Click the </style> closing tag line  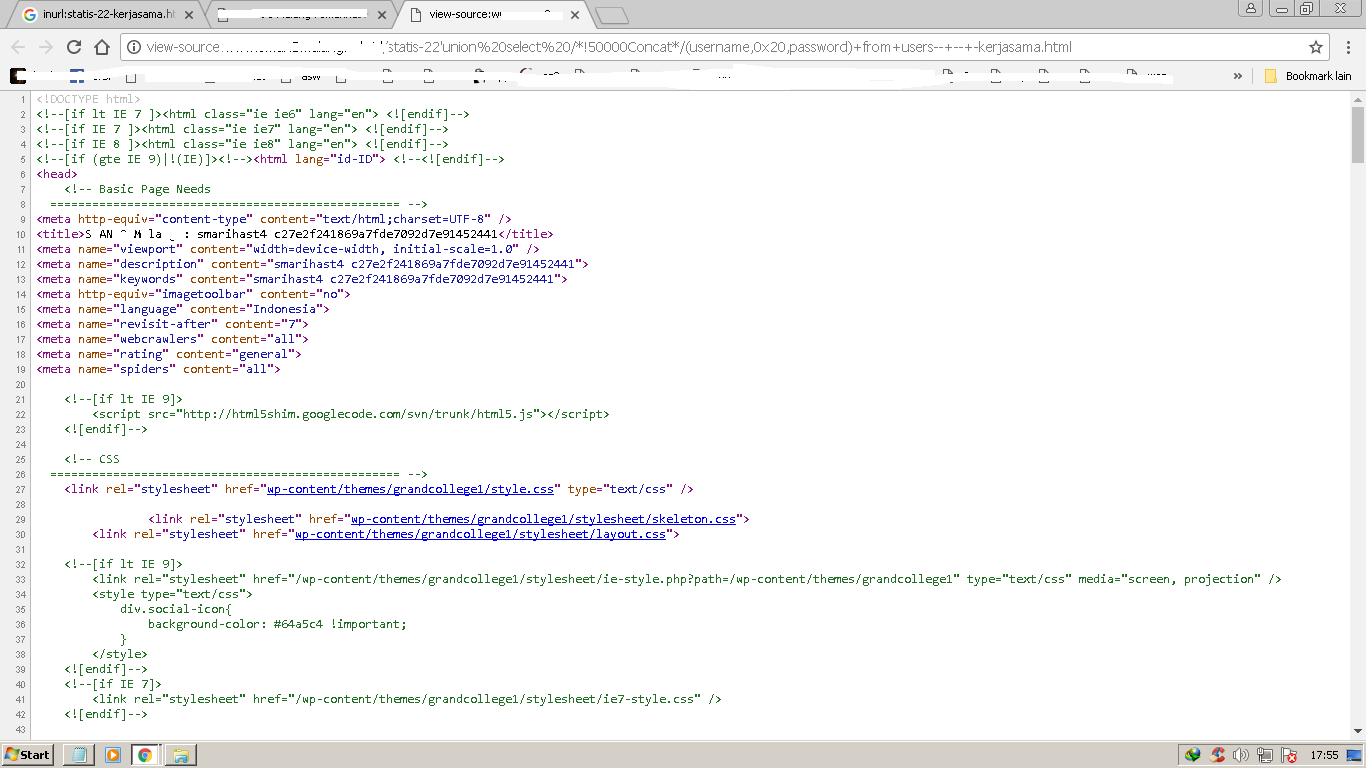pyautogui.click(x=120, y=654)
